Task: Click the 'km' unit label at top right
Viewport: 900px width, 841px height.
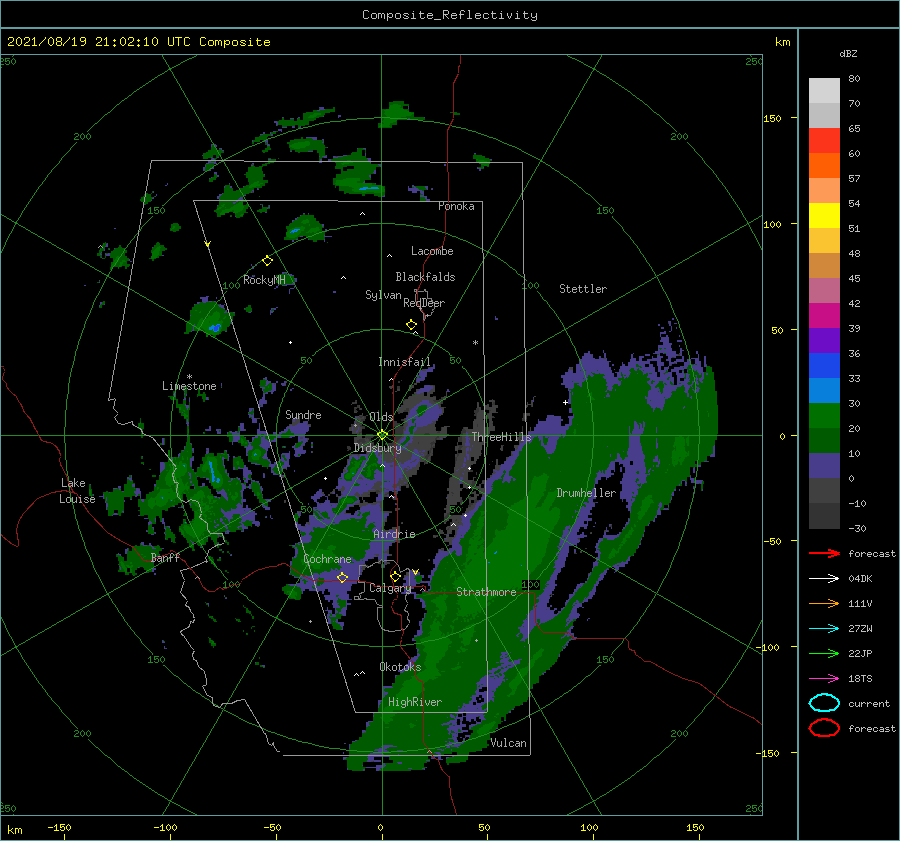Action: tap(782, 42)
